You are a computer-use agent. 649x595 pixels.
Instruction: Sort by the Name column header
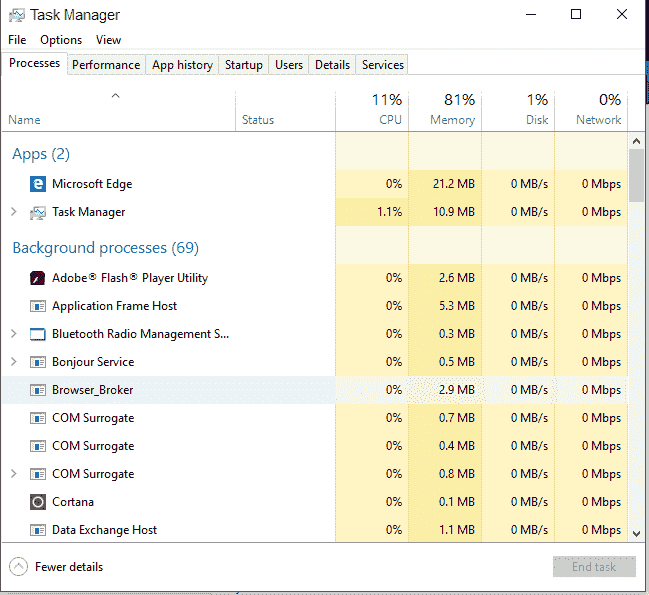[x=24, y=120]
